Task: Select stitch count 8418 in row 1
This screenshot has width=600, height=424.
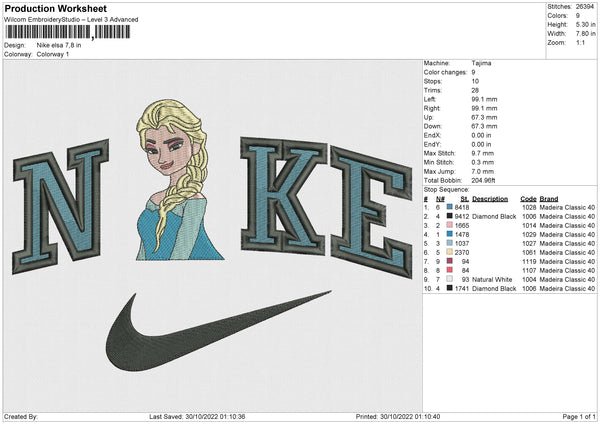Action: [x=462, y=207]
